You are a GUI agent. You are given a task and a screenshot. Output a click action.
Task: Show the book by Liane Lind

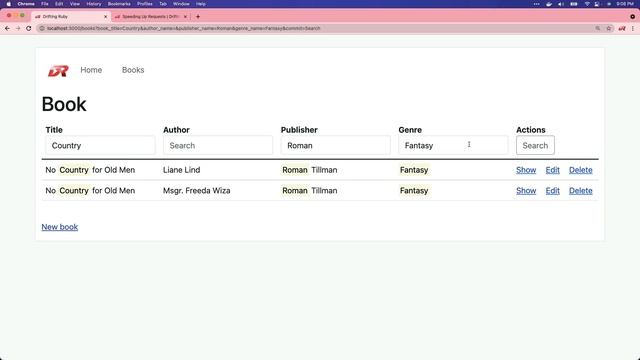pos(526,170)
